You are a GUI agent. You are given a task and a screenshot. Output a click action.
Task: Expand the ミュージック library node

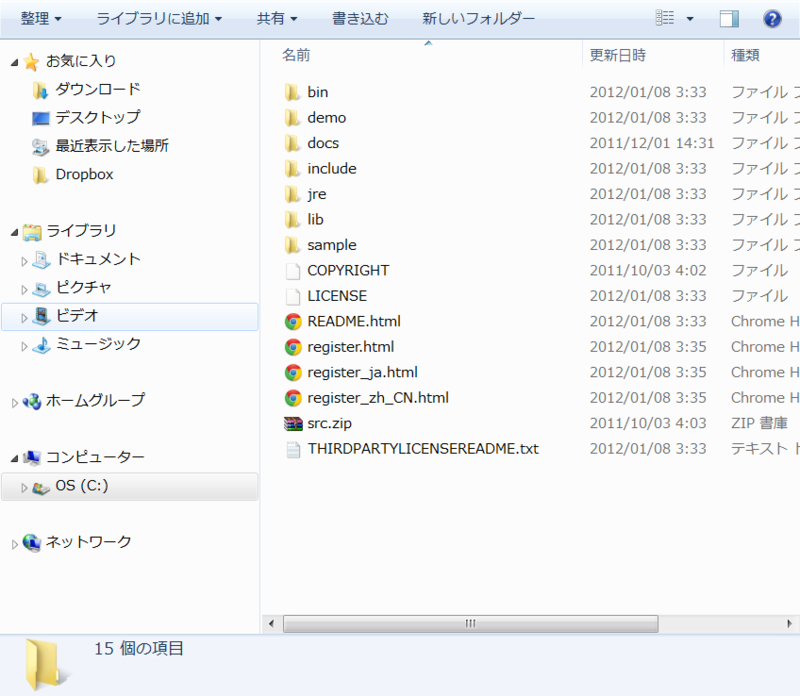pos(24,346)
